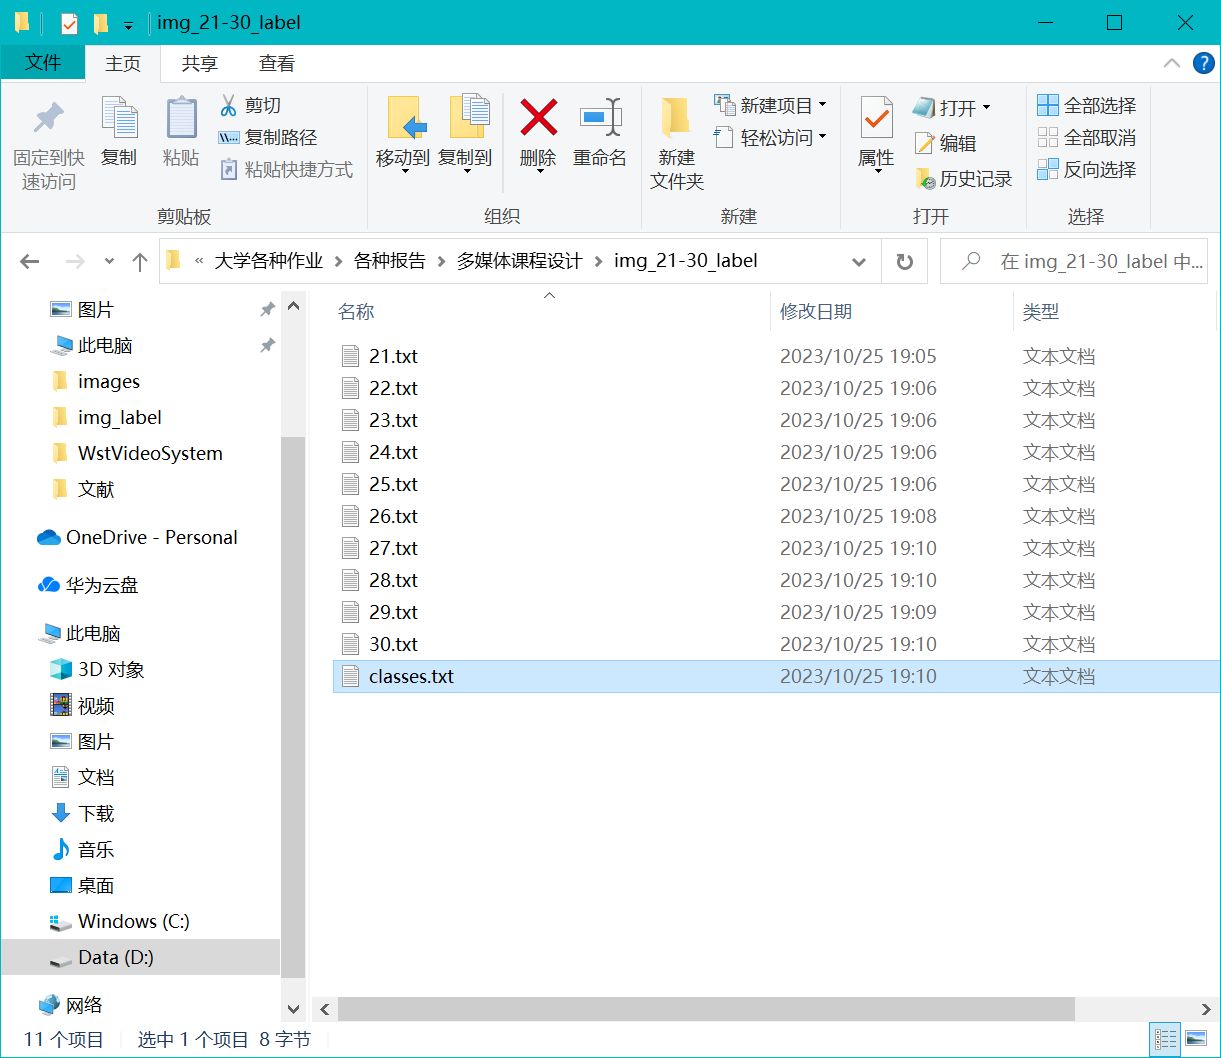Viewport: 1221px width, 1058px height.
Task: Open the quick access toolbar customize dropdown
Action: click(x=128, y=24)
